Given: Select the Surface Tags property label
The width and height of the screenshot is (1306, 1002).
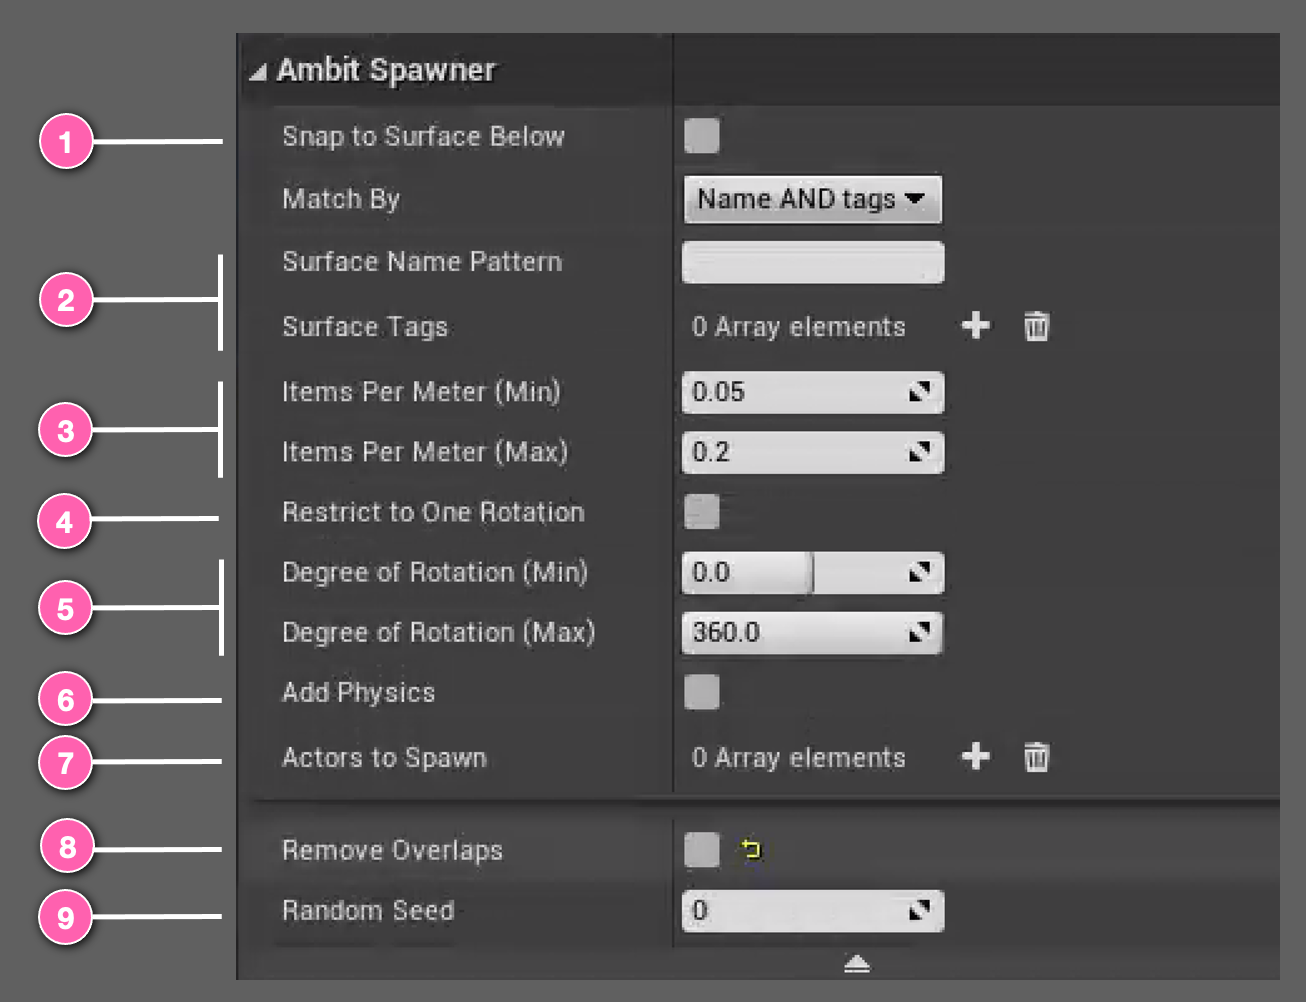Looking at the screenshot, I should 365,327.
